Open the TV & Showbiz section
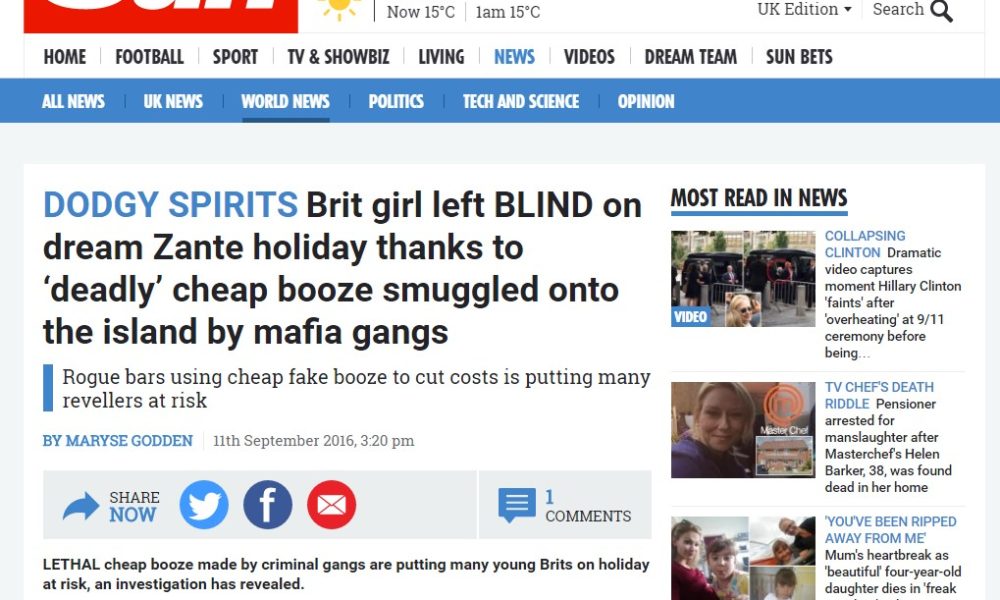This screenshot has width=1000, height=600. click(x=338, y=57)
